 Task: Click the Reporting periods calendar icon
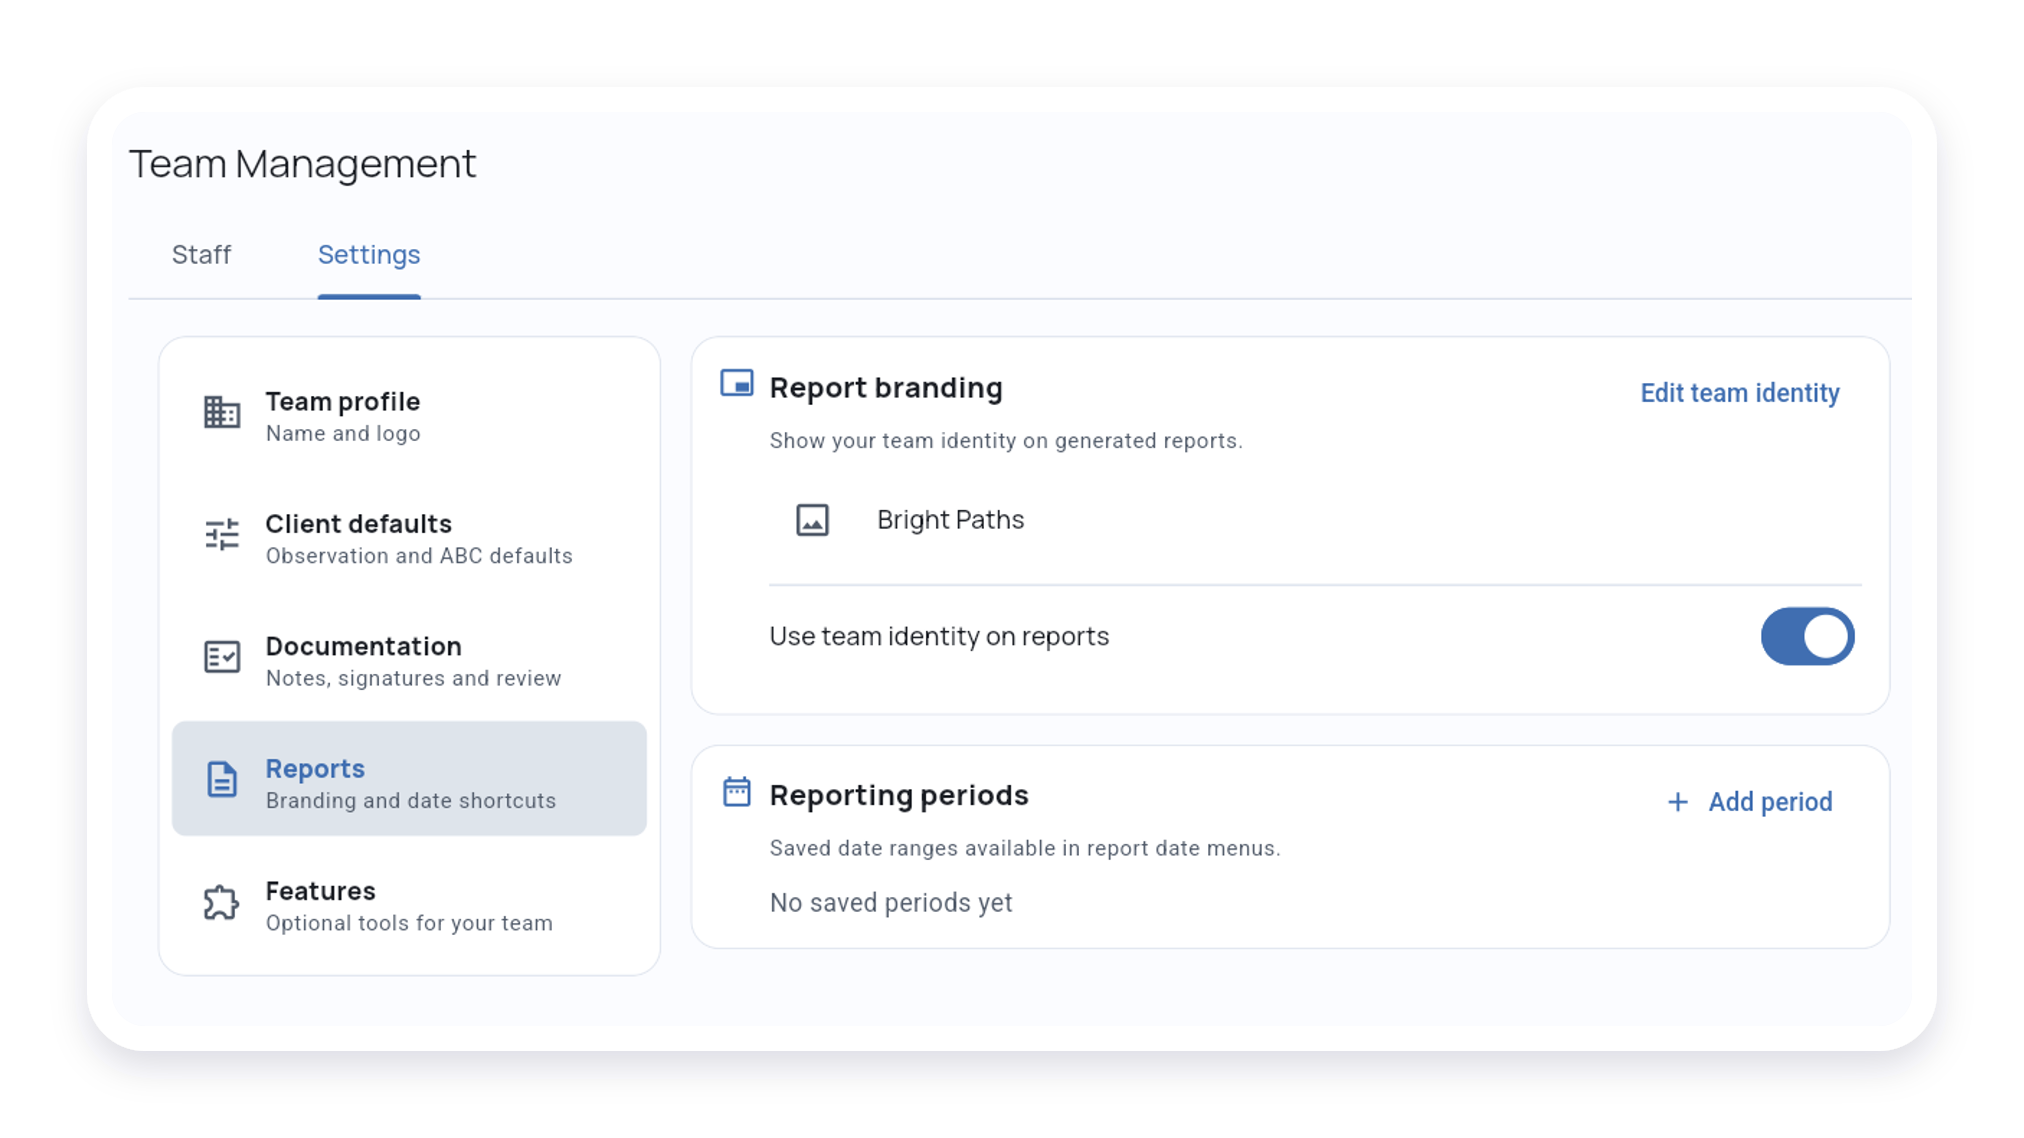pyautogui.click(x=737, y=791)
